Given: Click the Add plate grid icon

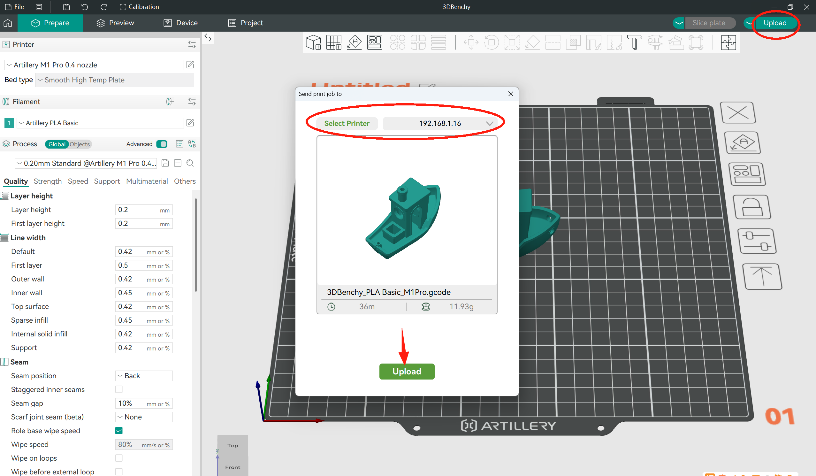Looking at the screenshot, I should [334, 43].
